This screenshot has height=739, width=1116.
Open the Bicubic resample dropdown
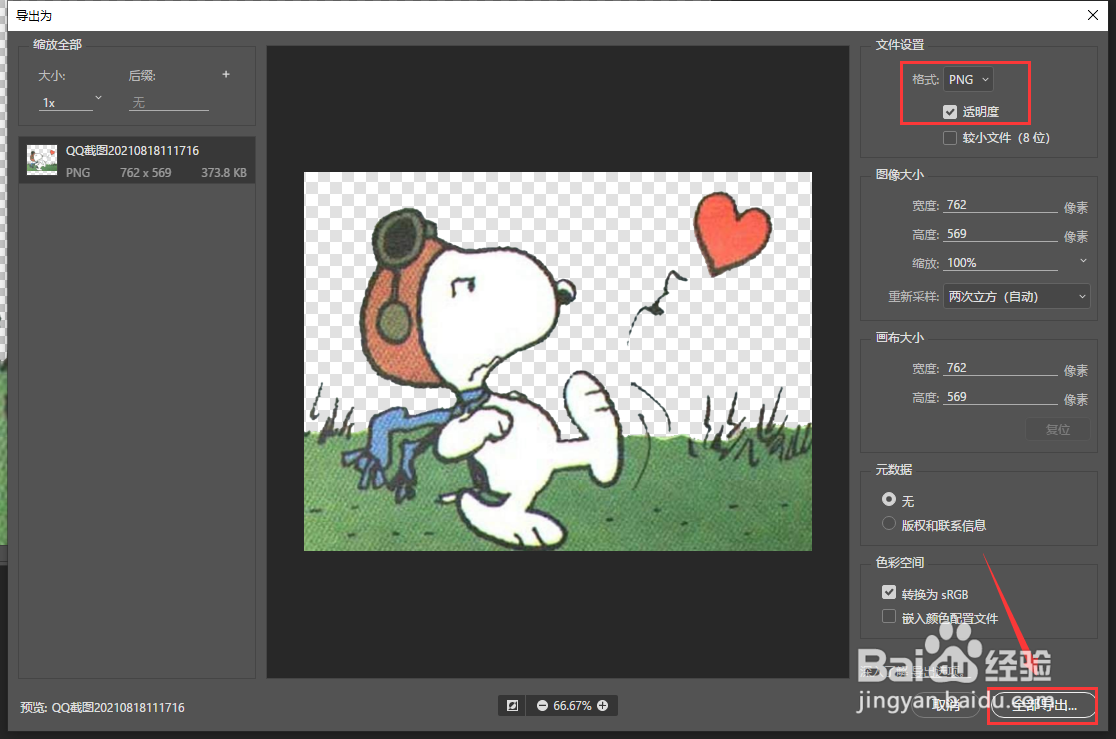[x=1016, y=296]
